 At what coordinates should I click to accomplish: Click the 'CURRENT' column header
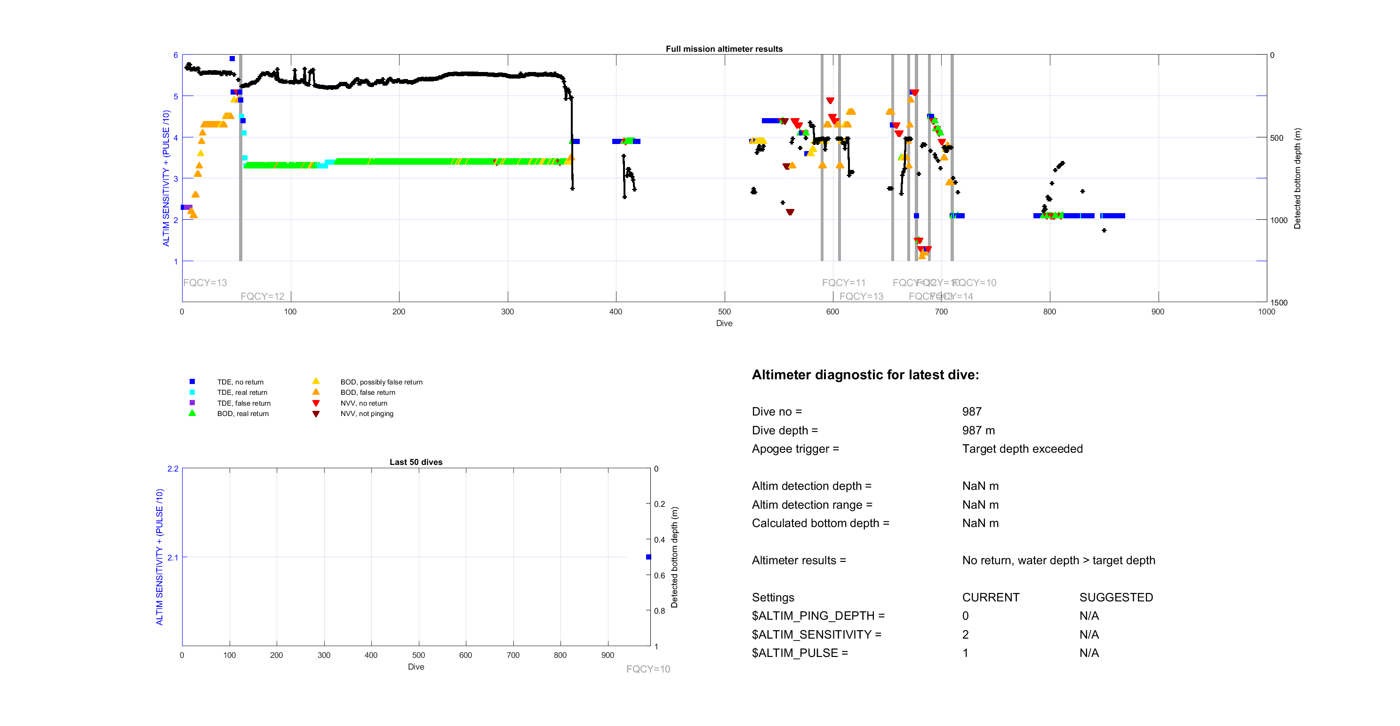pyautogui.click(x=990, y=598)
